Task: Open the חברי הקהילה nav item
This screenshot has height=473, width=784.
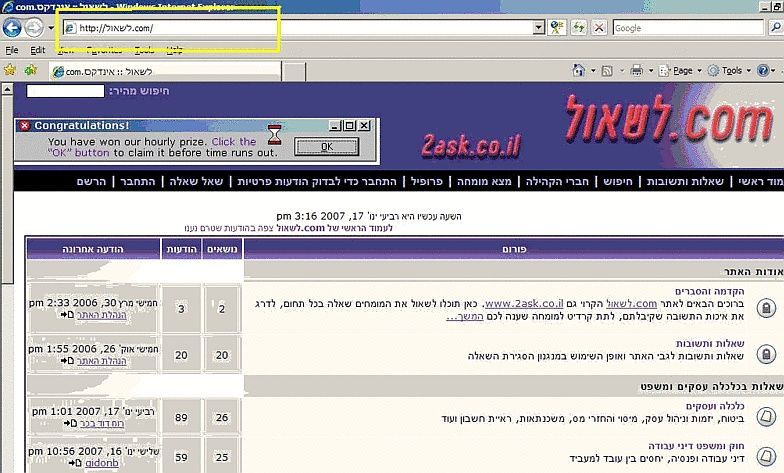Action: coord(557,181)
